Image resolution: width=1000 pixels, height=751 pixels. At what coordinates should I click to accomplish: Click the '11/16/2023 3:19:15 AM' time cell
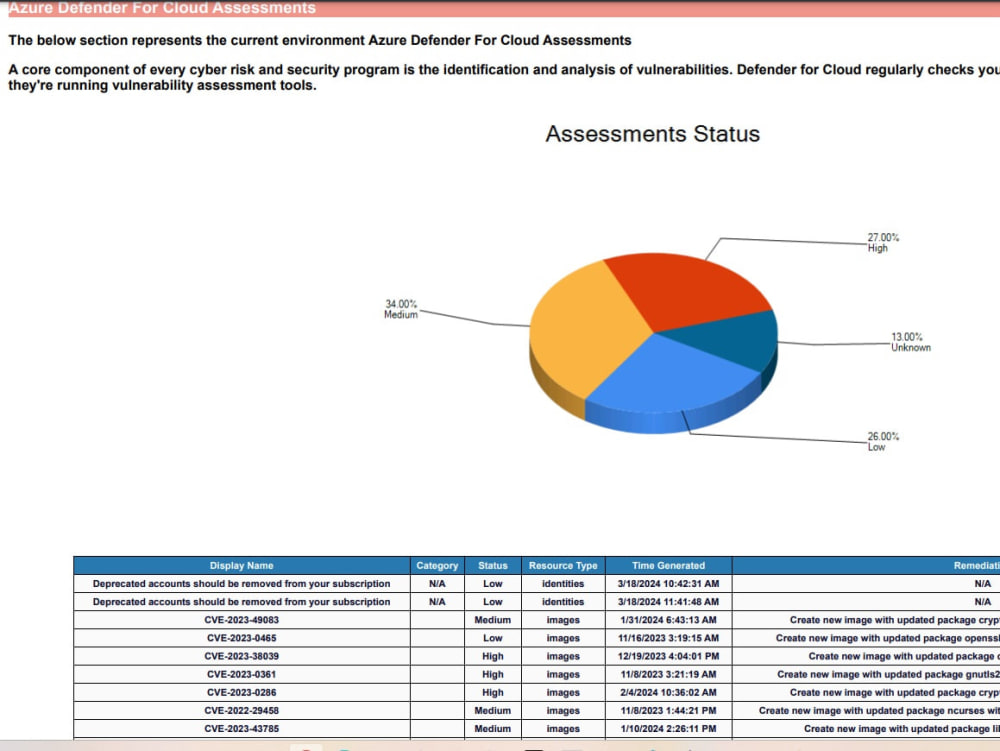(668, 638)
